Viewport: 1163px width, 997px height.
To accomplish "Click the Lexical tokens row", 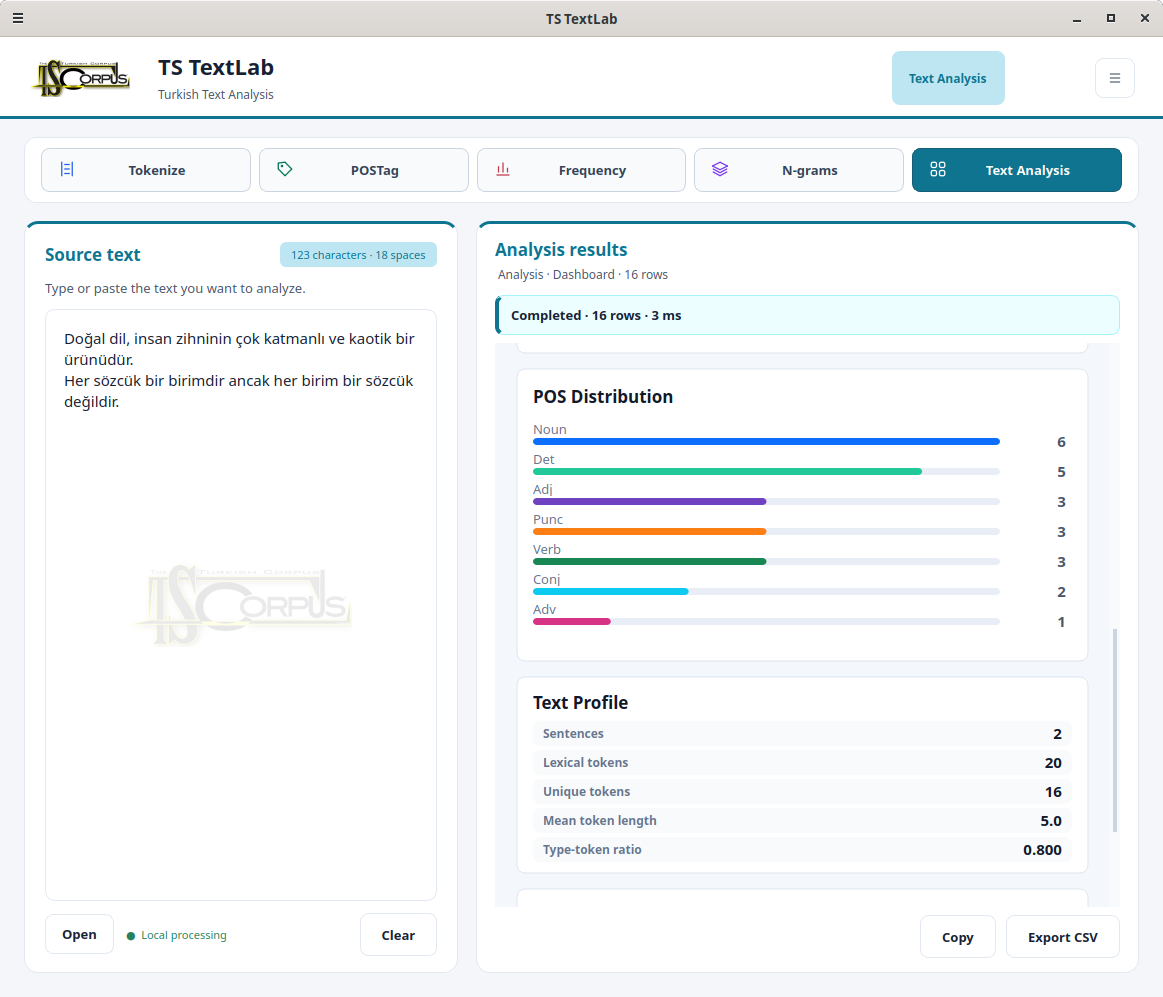I will [802, 763].
